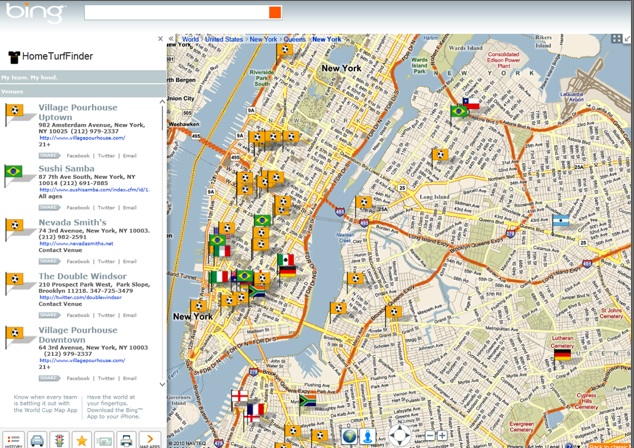Click the Brazil flag beside Sushi Samba
Image resolution: width=634 pixels, height=448 pixels.
tap(13, 172)
